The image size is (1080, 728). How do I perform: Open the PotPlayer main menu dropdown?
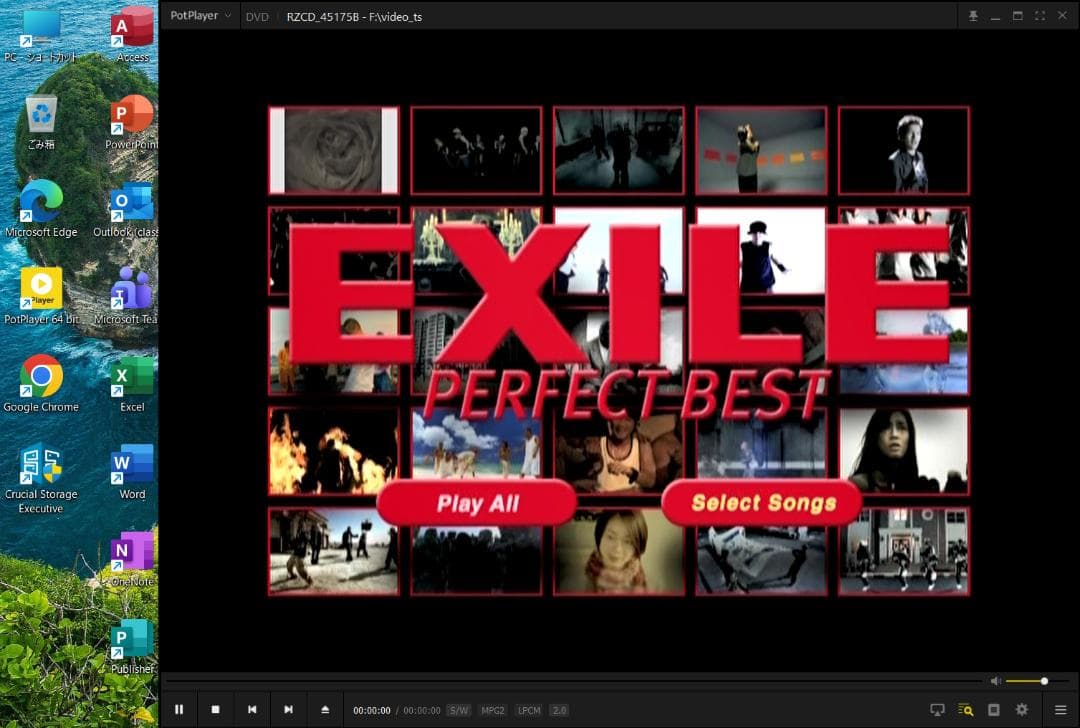198,16
